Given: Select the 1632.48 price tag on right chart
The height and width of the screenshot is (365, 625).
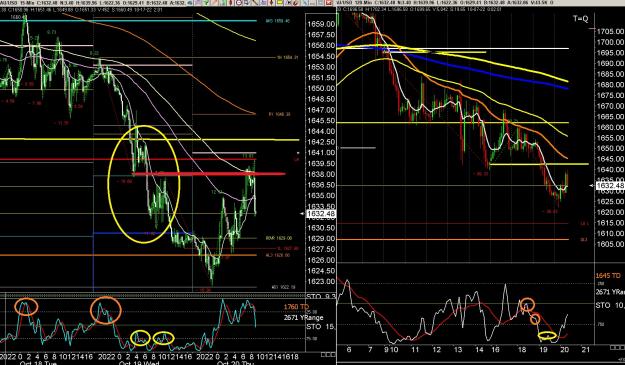Looking at the screenshot, I should 610,186.
